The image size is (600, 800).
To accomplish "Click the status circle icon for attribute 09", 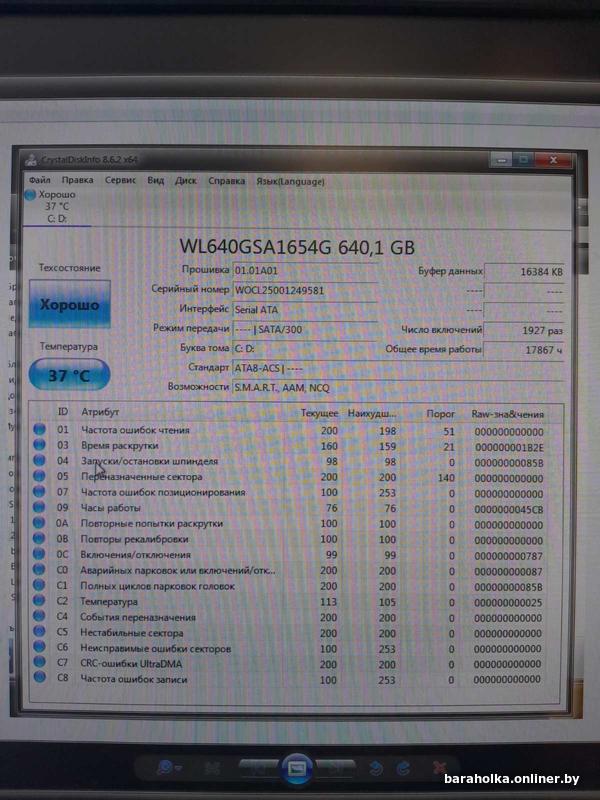I will [x=39, y=507].
